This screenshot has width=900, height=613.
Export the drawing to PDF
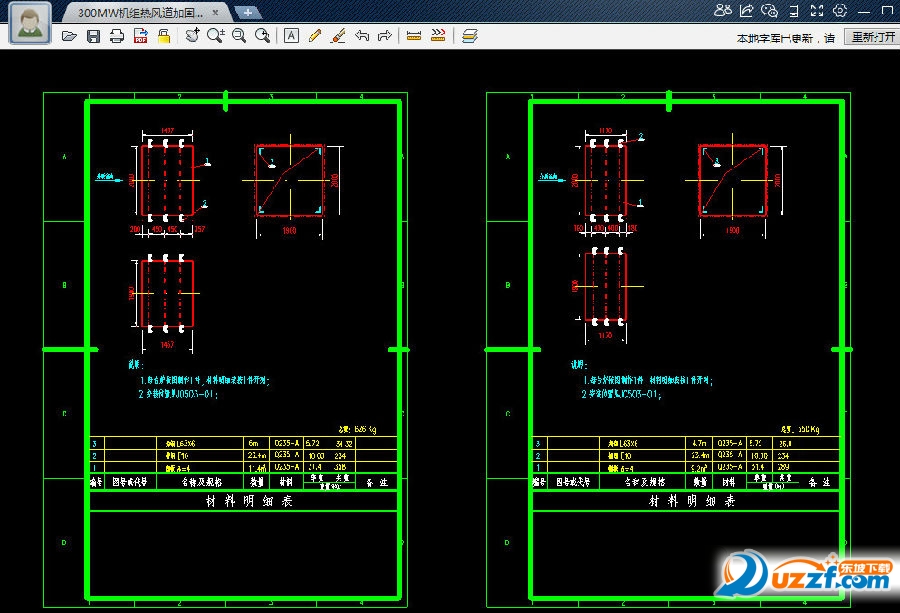(x=140, y=36)
